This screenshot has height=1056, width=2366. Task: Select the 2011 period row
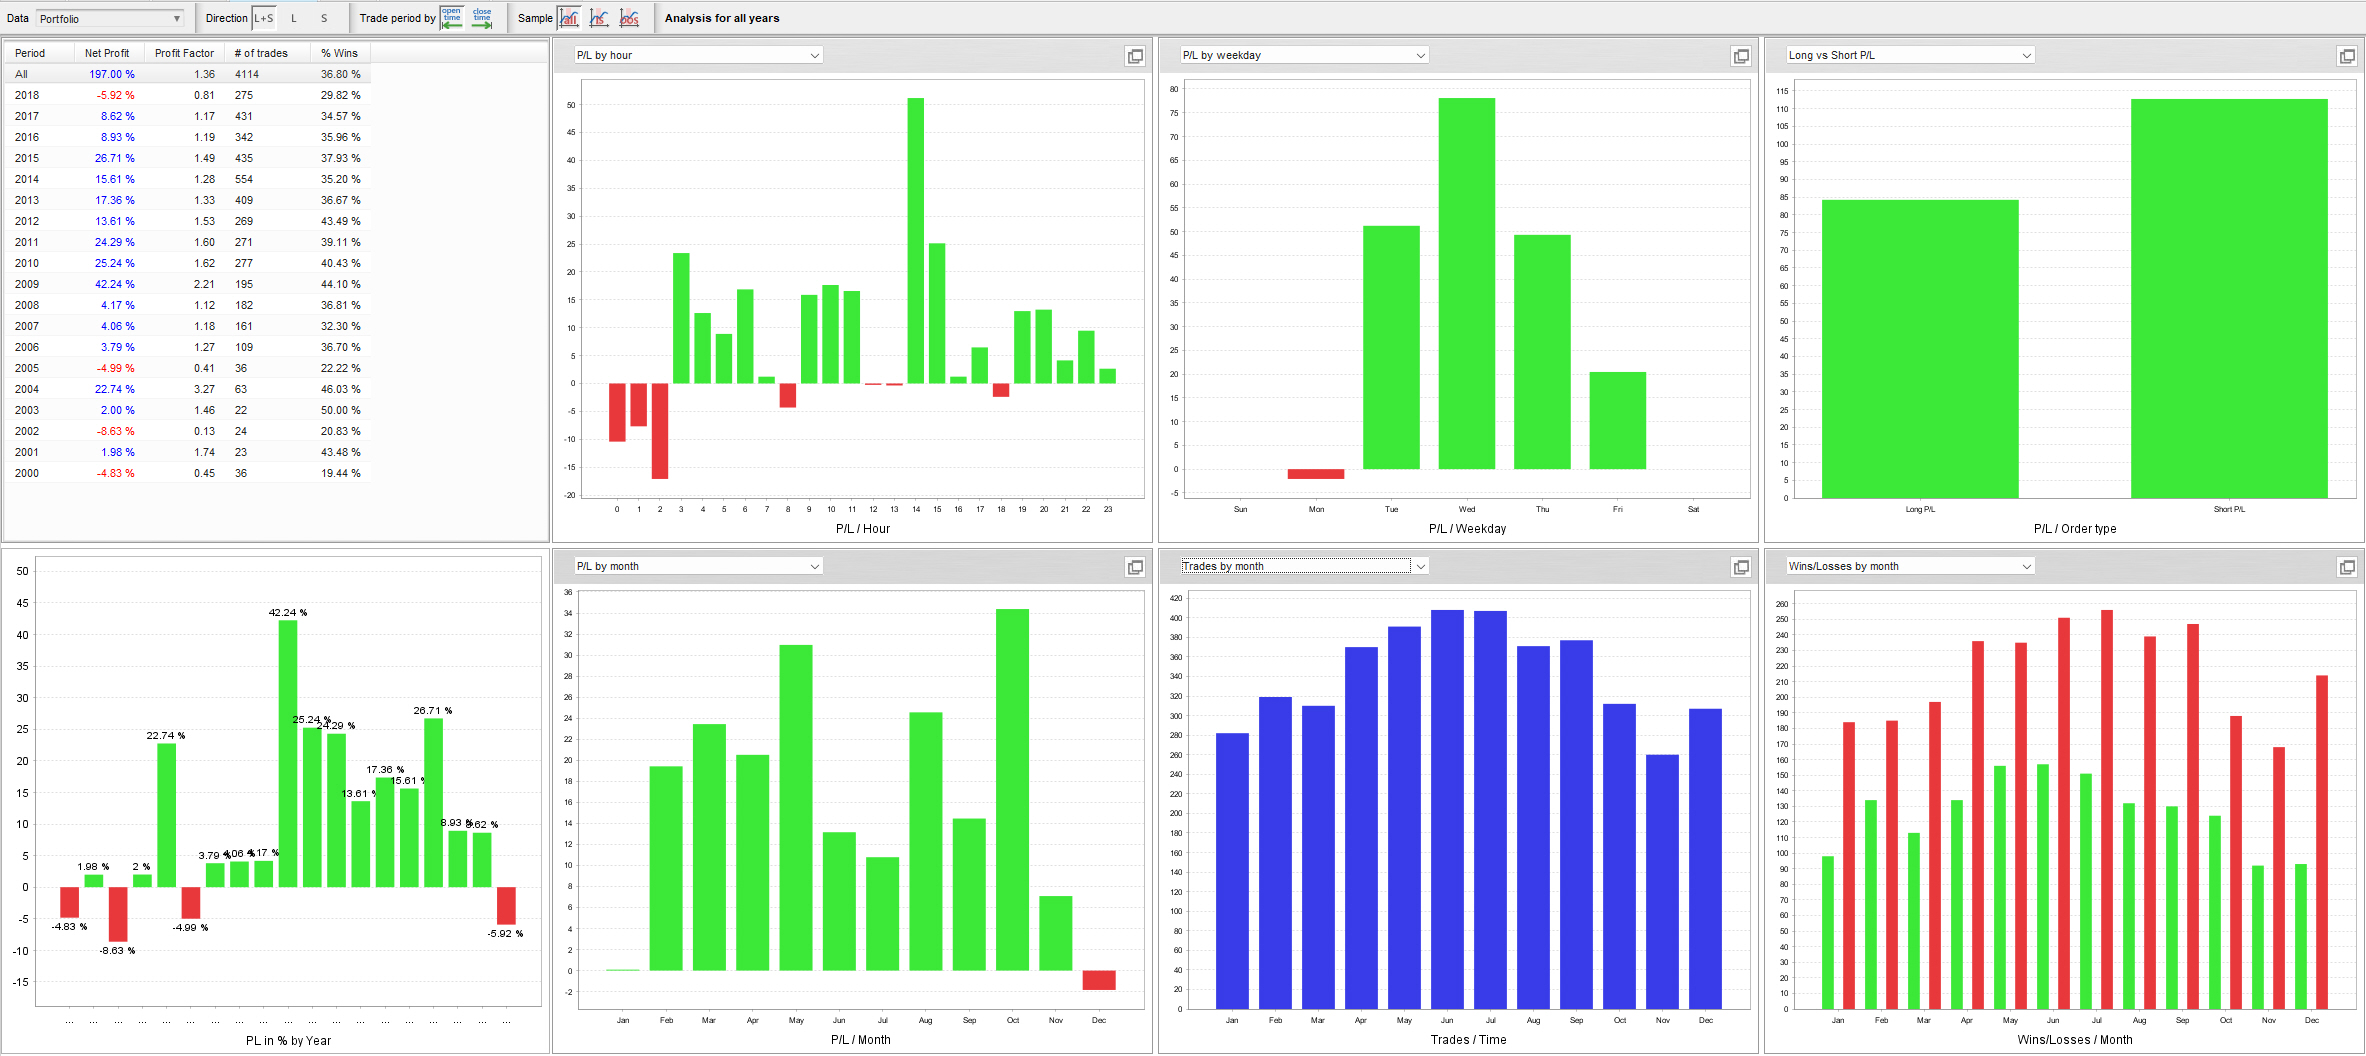pyautogui.click(x=188, y=242)
